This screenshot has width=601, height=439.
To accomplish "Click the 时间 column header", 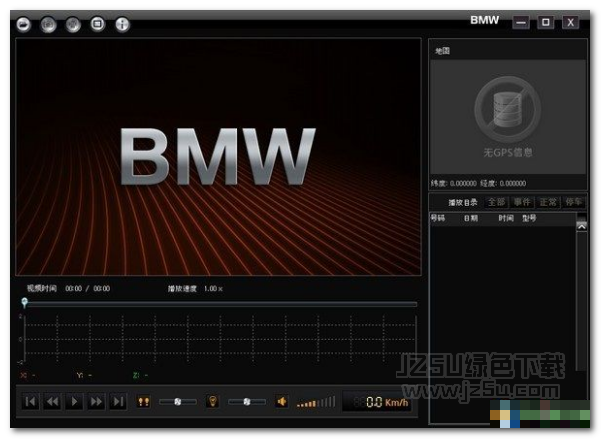I will (x=506, y=218).
